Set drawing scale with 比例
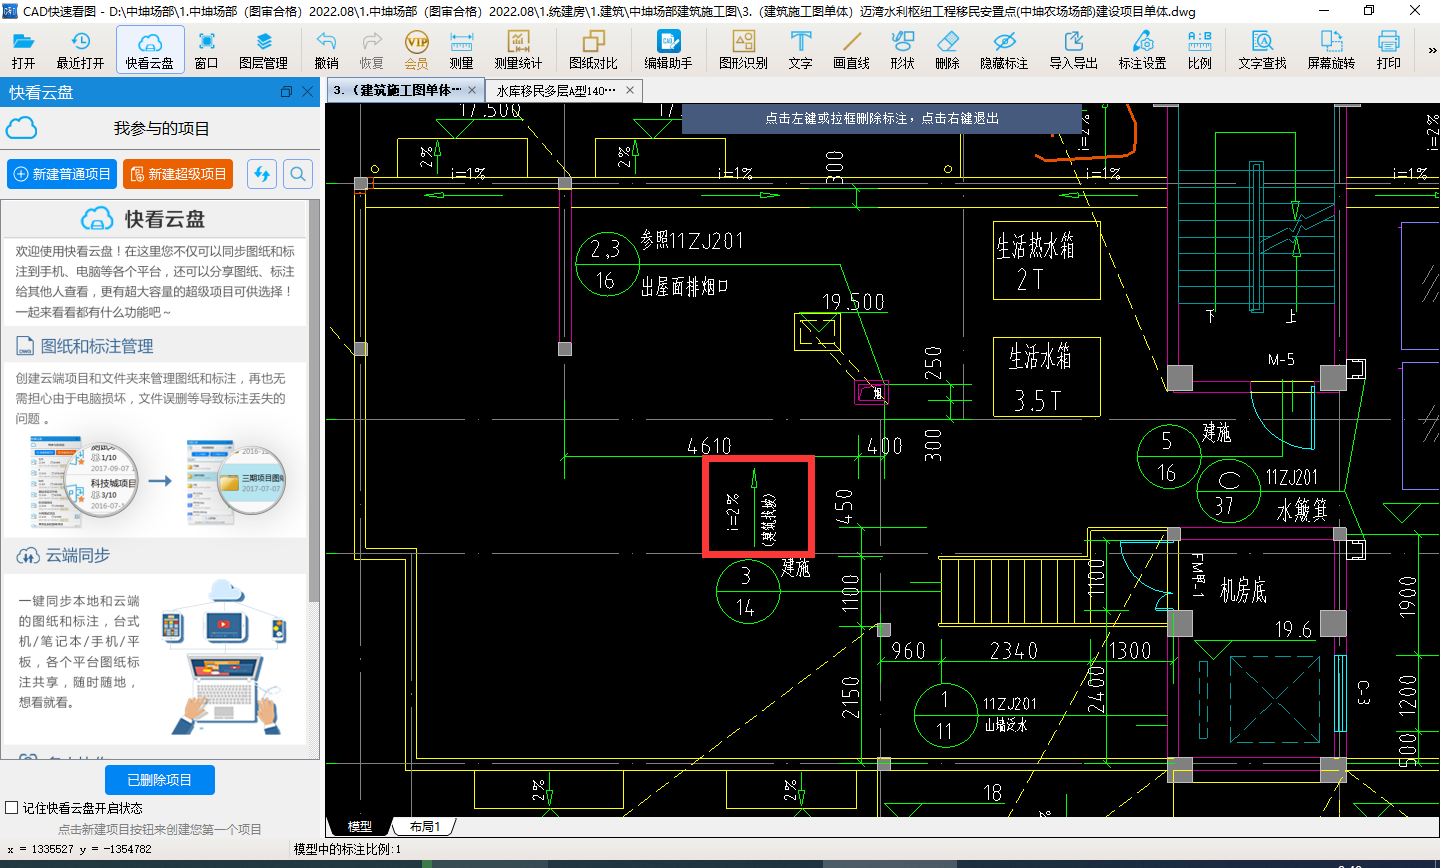Screen dimensions: 1440x868 coord(1199,50)
